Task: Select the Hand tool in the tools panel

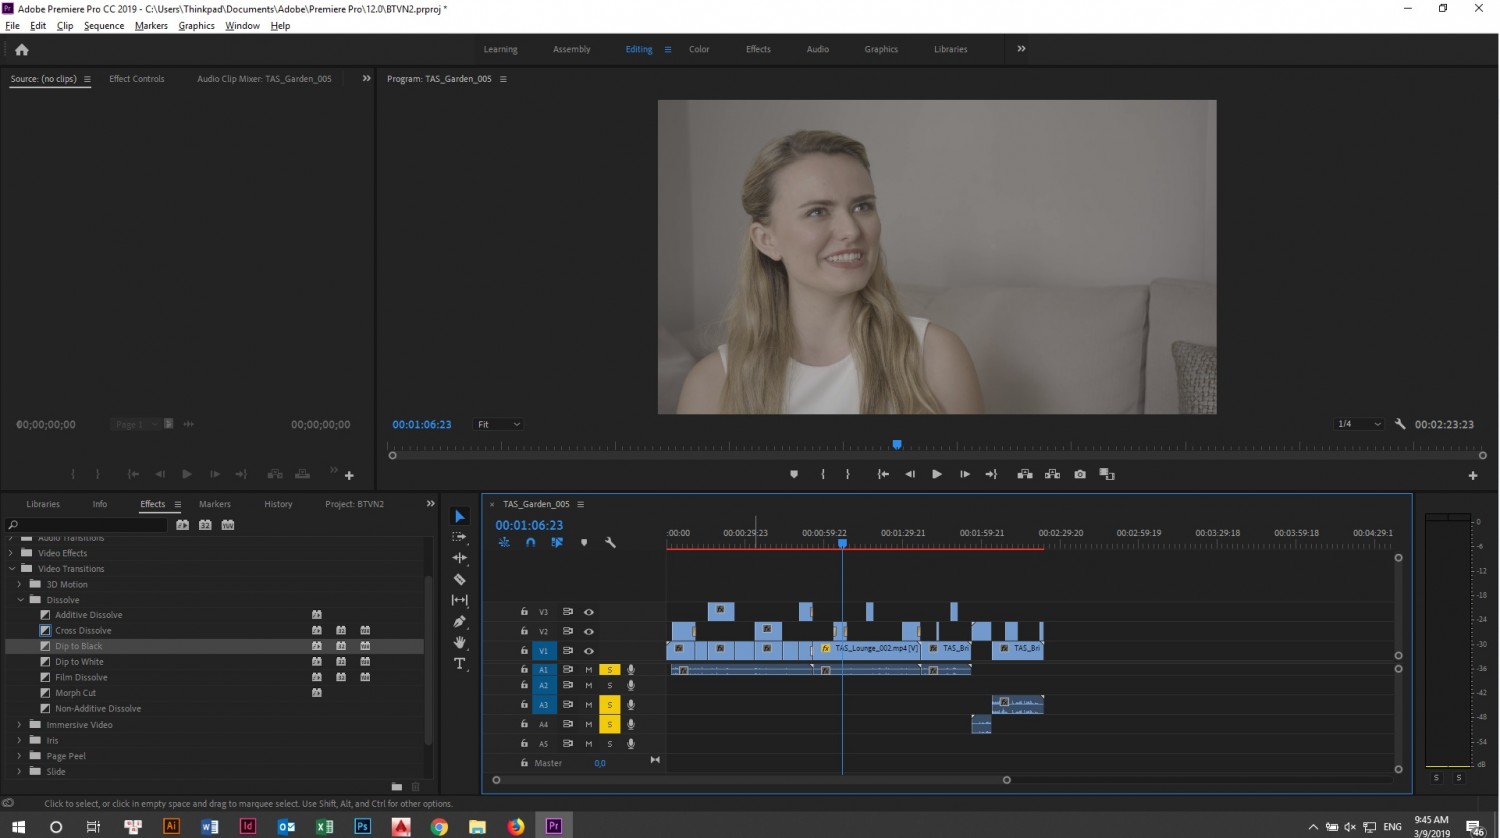Action: pyautogui.click(x=460, y=642)
